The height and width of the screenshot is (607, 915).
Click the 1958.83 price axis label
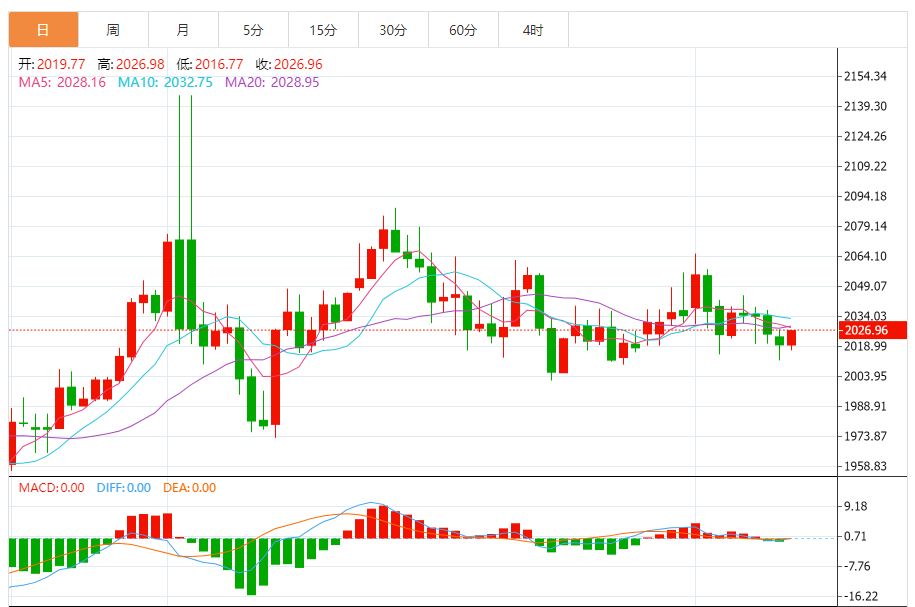click(865, 466)
